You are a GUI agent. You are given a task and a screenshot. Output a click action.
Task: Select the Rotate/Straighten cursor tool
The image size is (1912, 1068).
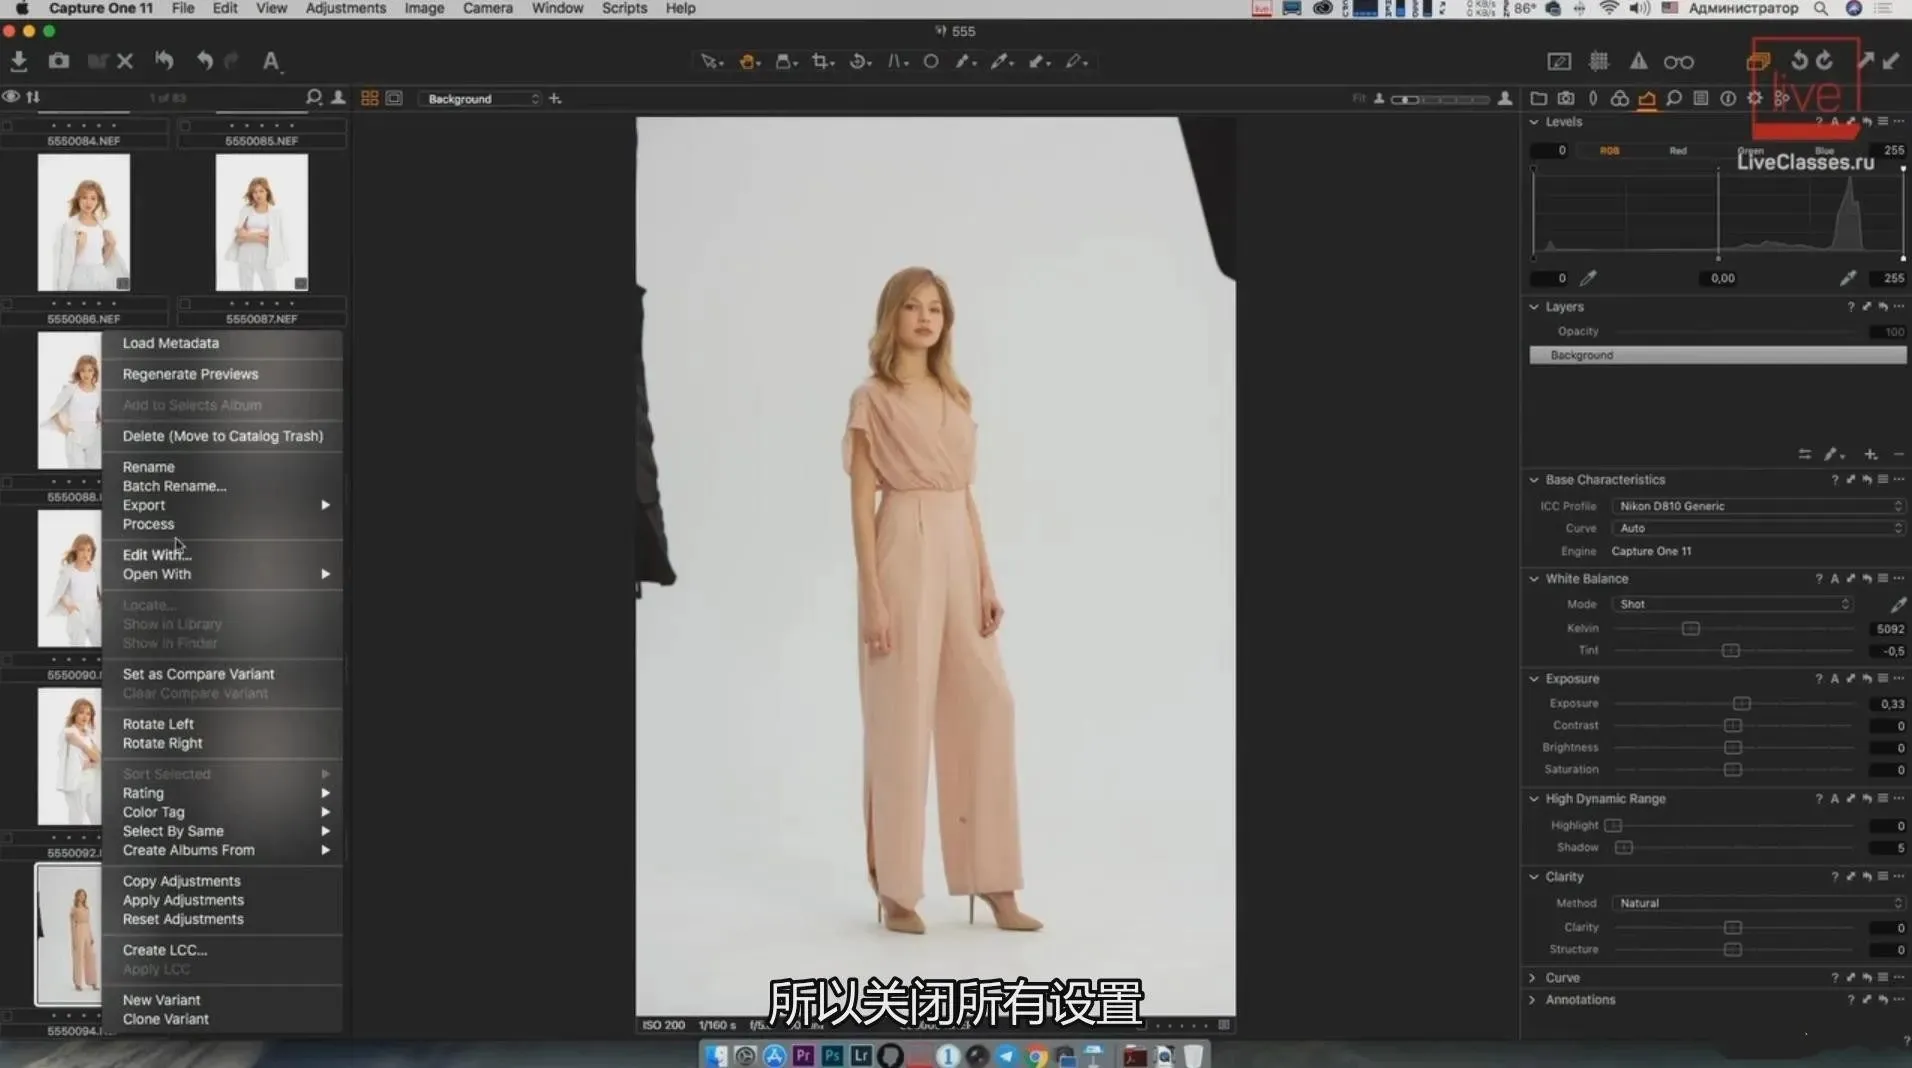pos(859,62)
